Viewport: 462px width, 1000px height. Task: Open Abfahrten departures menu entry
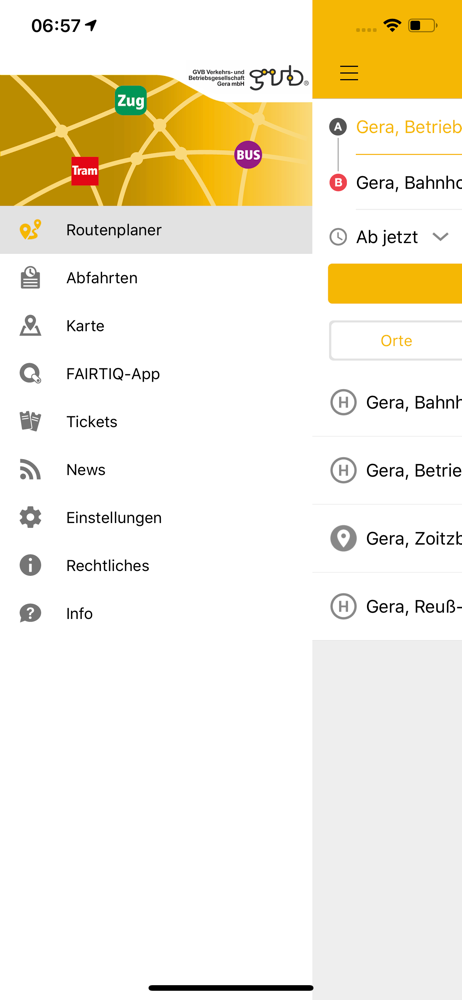[156, 278]
